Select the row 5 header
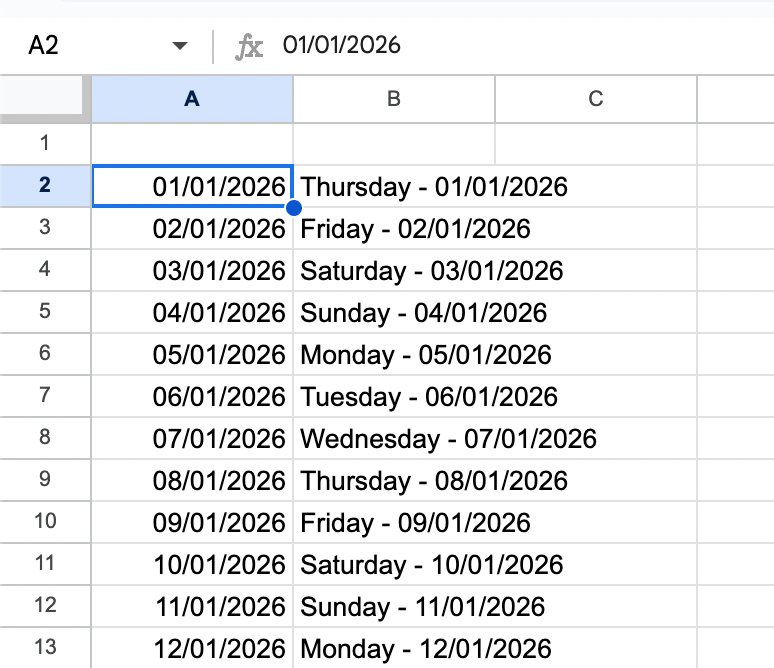774x668 pixels. pyautogui.click(x=44, y=312)
